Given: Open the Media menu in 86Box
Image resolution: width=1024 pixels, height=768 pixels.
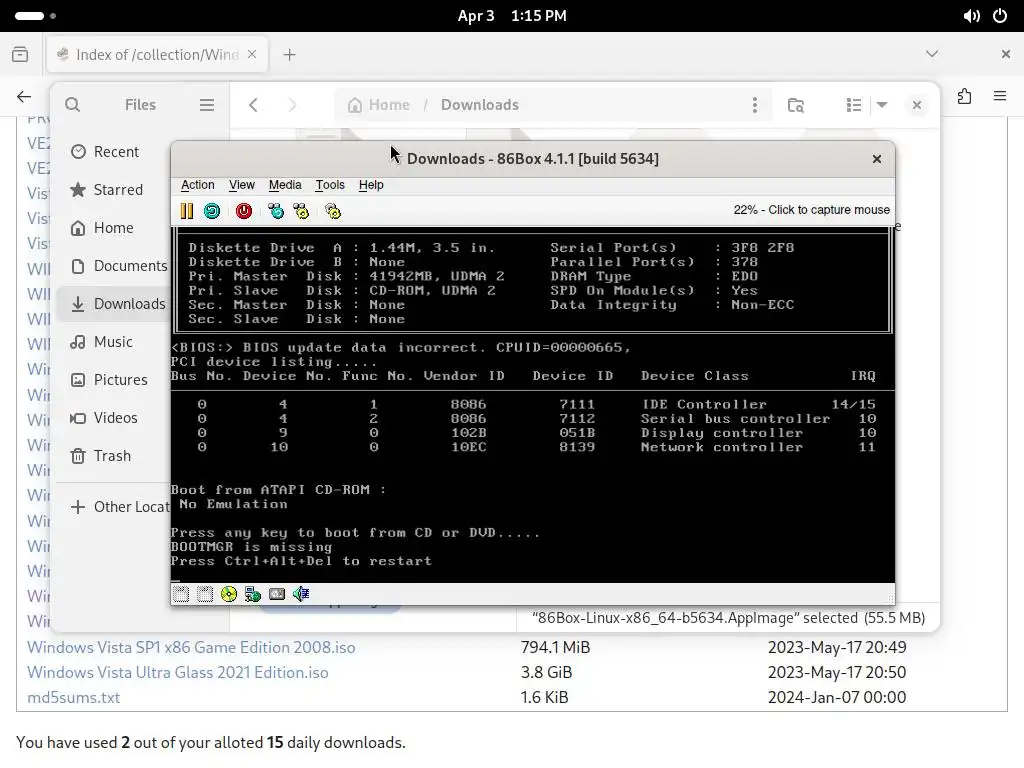Looking at the screenshot, I should [285, 185].
